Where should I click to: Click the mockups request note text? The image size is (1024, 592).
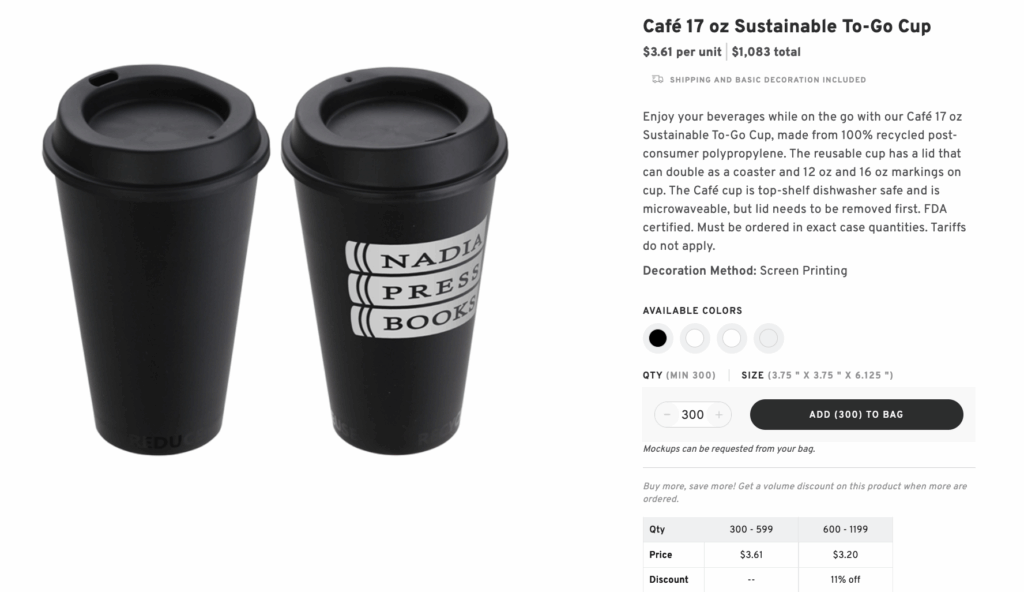coord(728,448)
